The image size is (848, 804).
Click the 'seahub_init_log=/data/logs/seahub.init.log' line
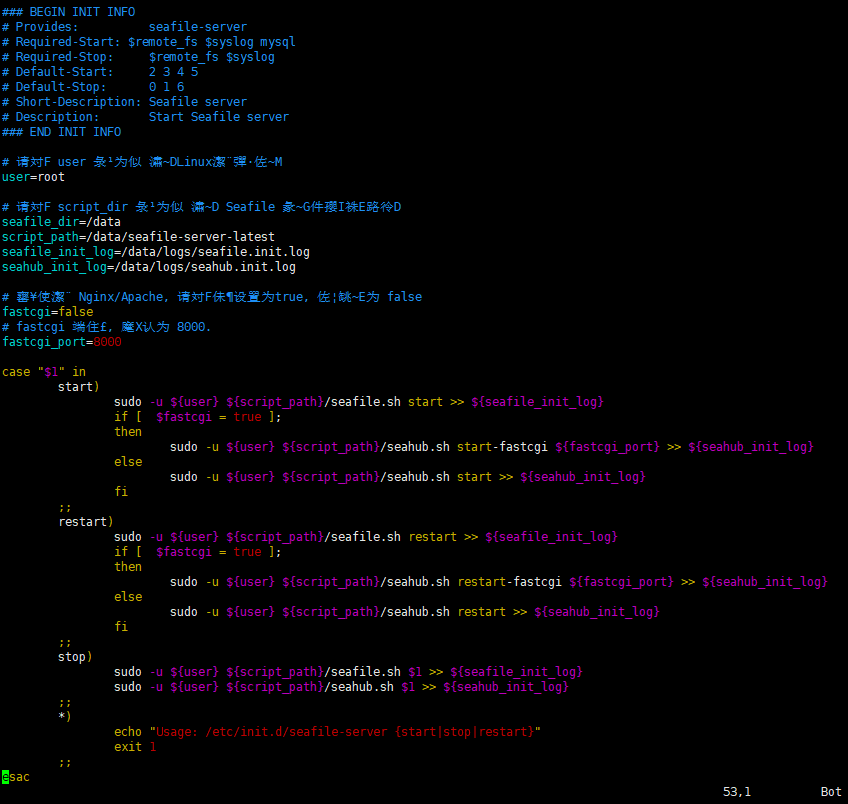(149, 267)
